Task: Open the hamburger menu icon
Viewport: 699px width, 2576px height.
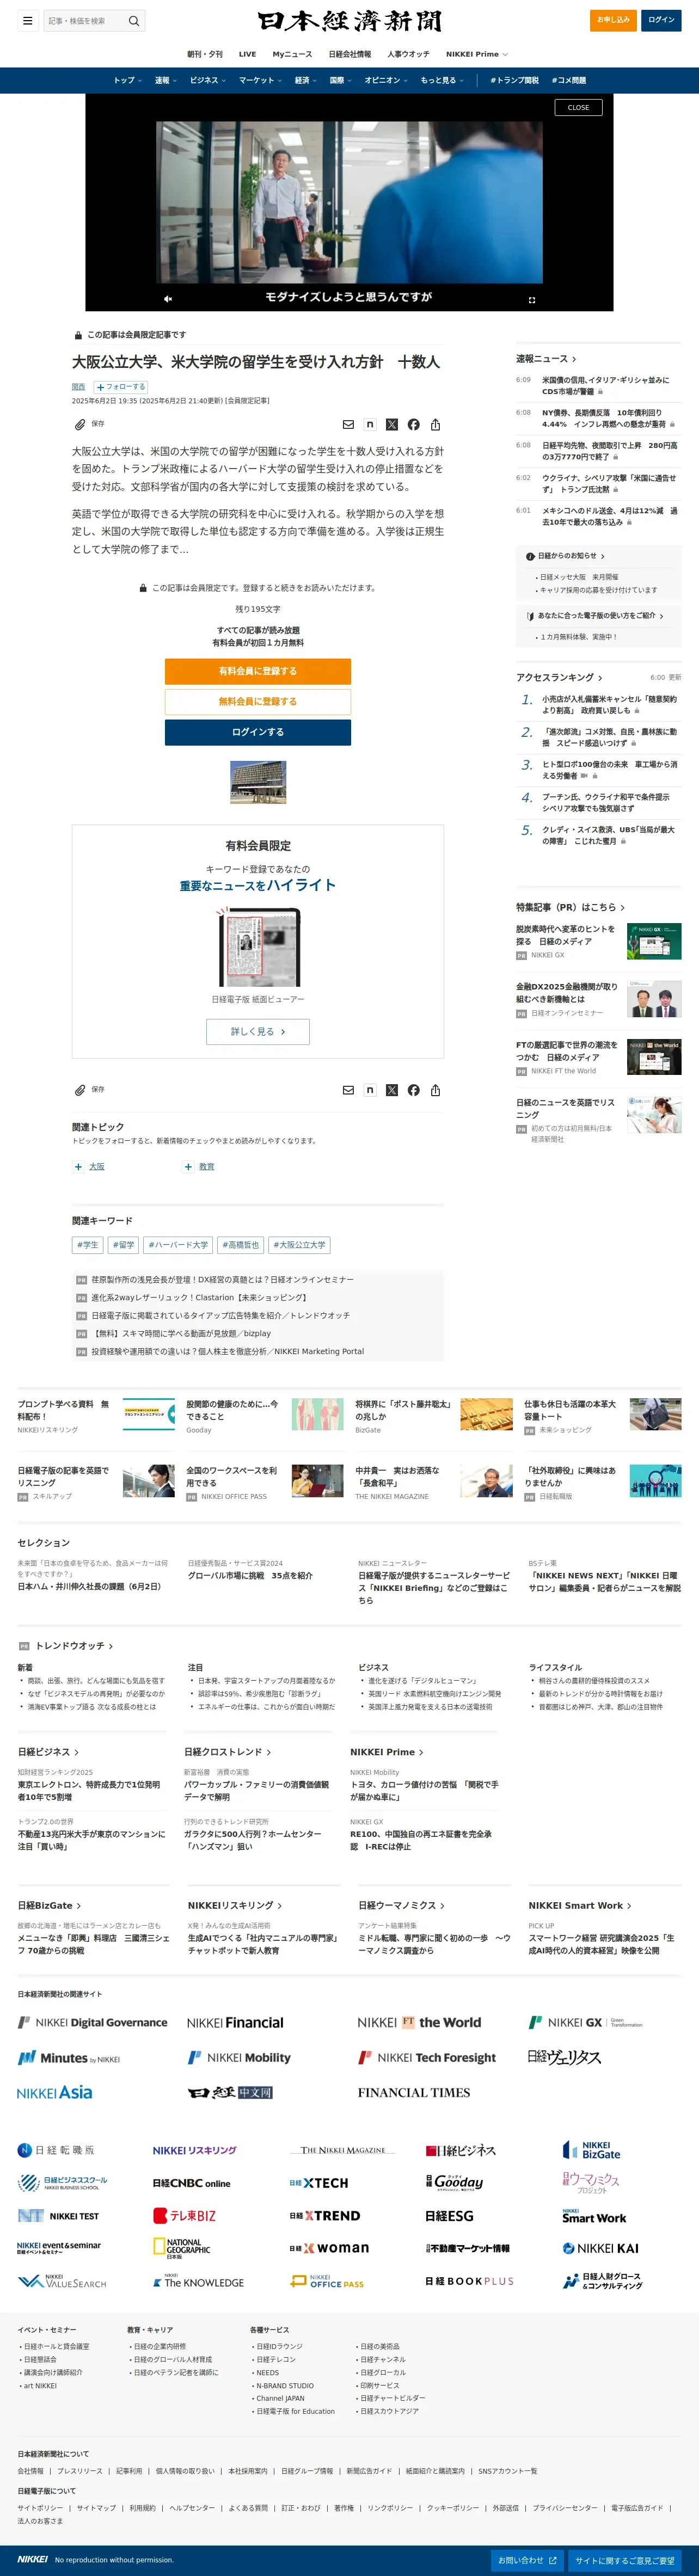Action: (x=28, y=21)
